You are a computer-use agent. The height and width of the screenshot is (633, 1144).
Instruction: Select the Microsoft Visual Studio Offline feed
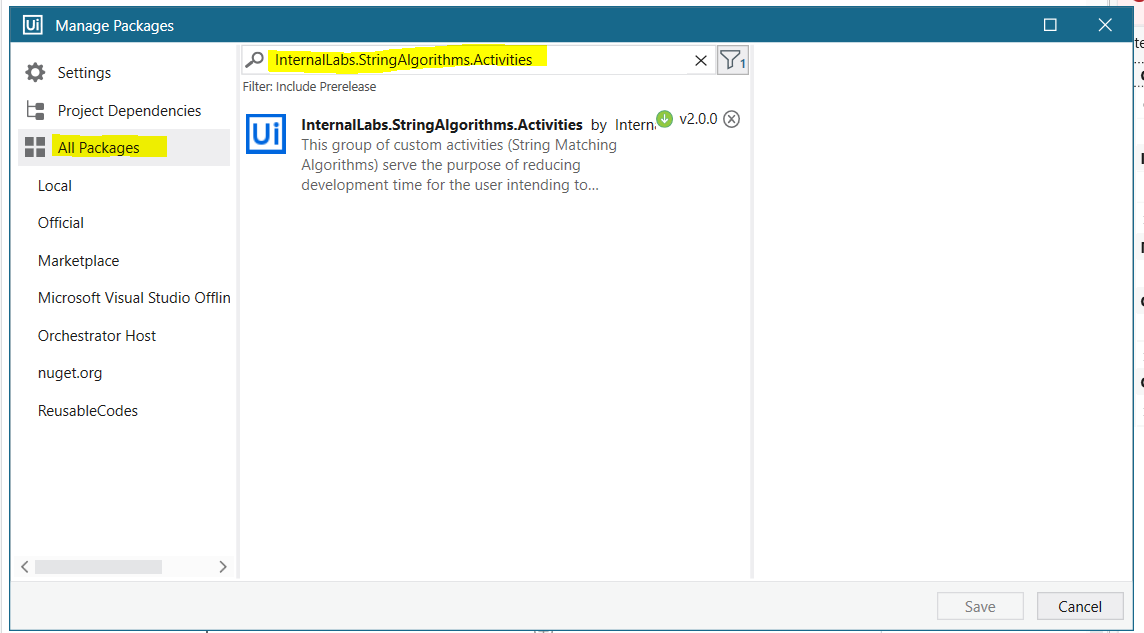(x=133, y=297)
